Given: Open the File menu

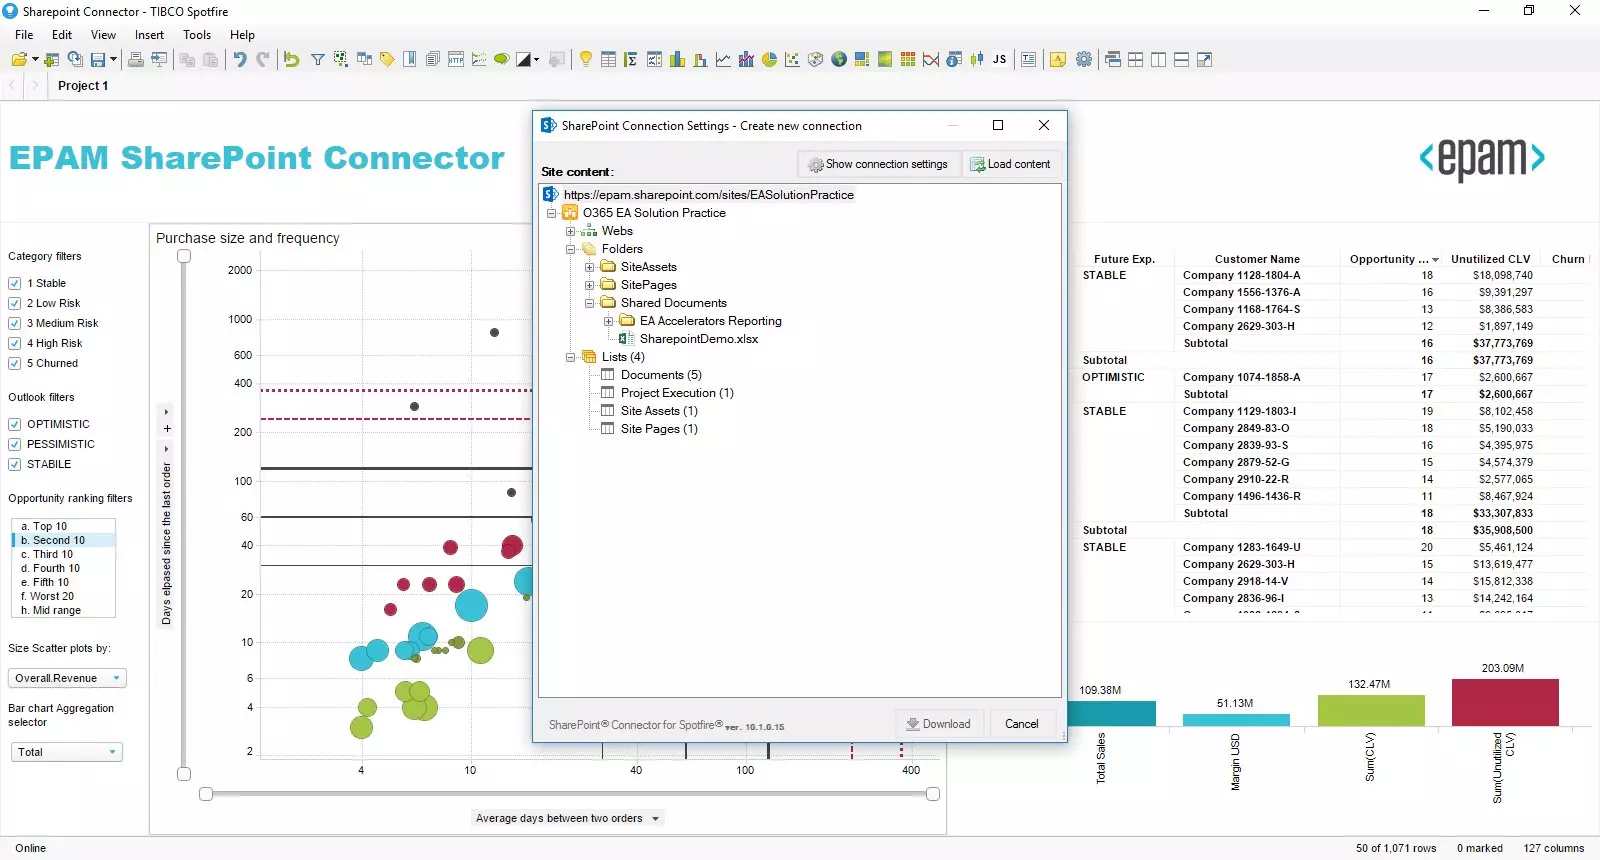Looking at the screenshot, I should (x=24, y=35).
